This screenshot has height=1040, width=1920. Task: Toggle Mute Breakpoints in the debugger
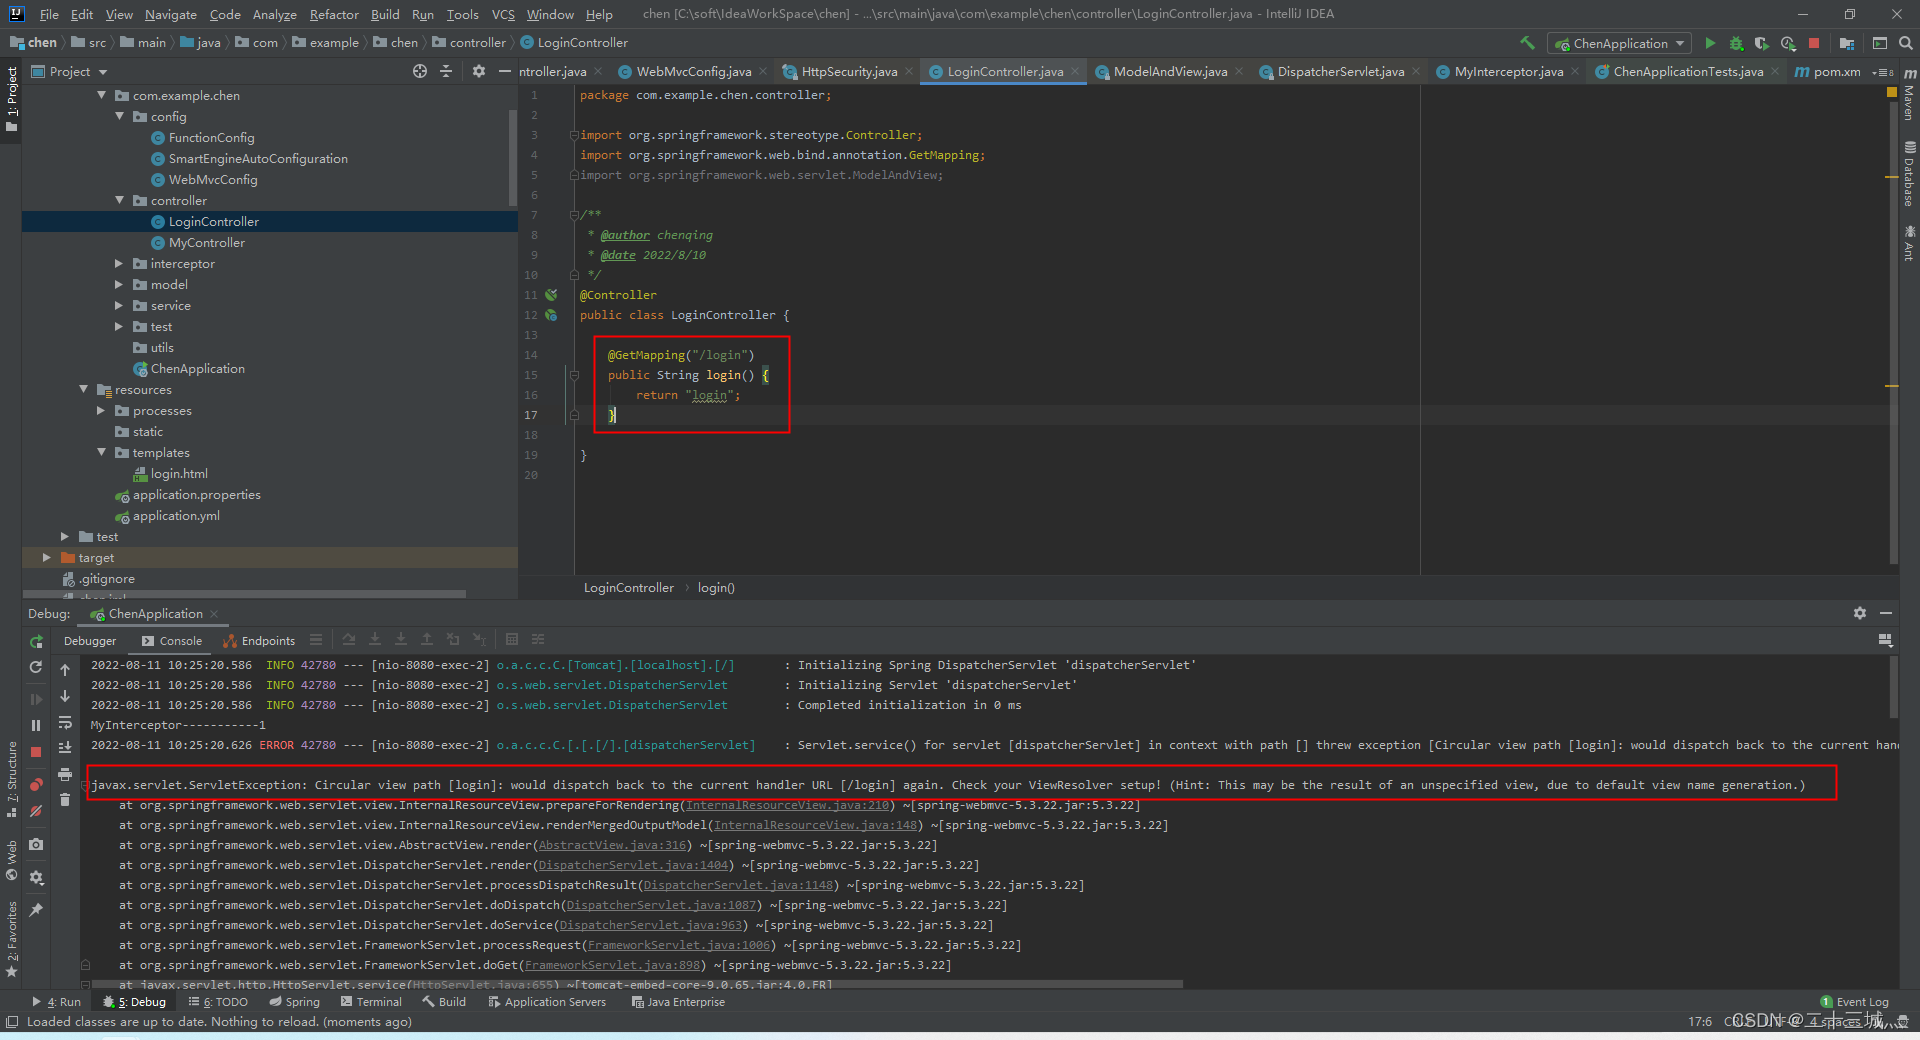36,811
